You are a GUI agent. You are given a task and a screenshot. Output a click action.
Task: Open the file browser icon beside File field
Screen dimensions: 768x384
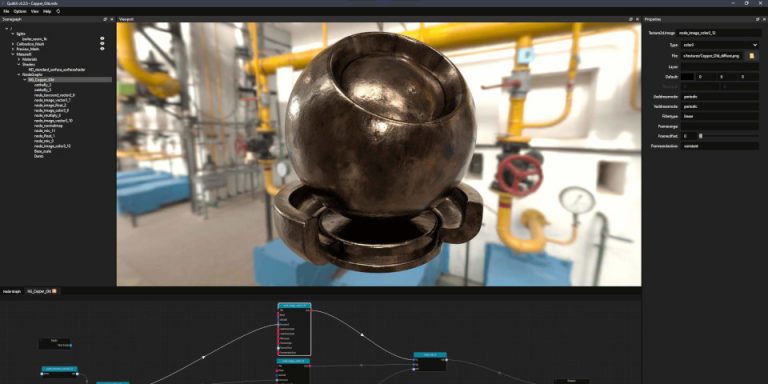pos(752,56)
